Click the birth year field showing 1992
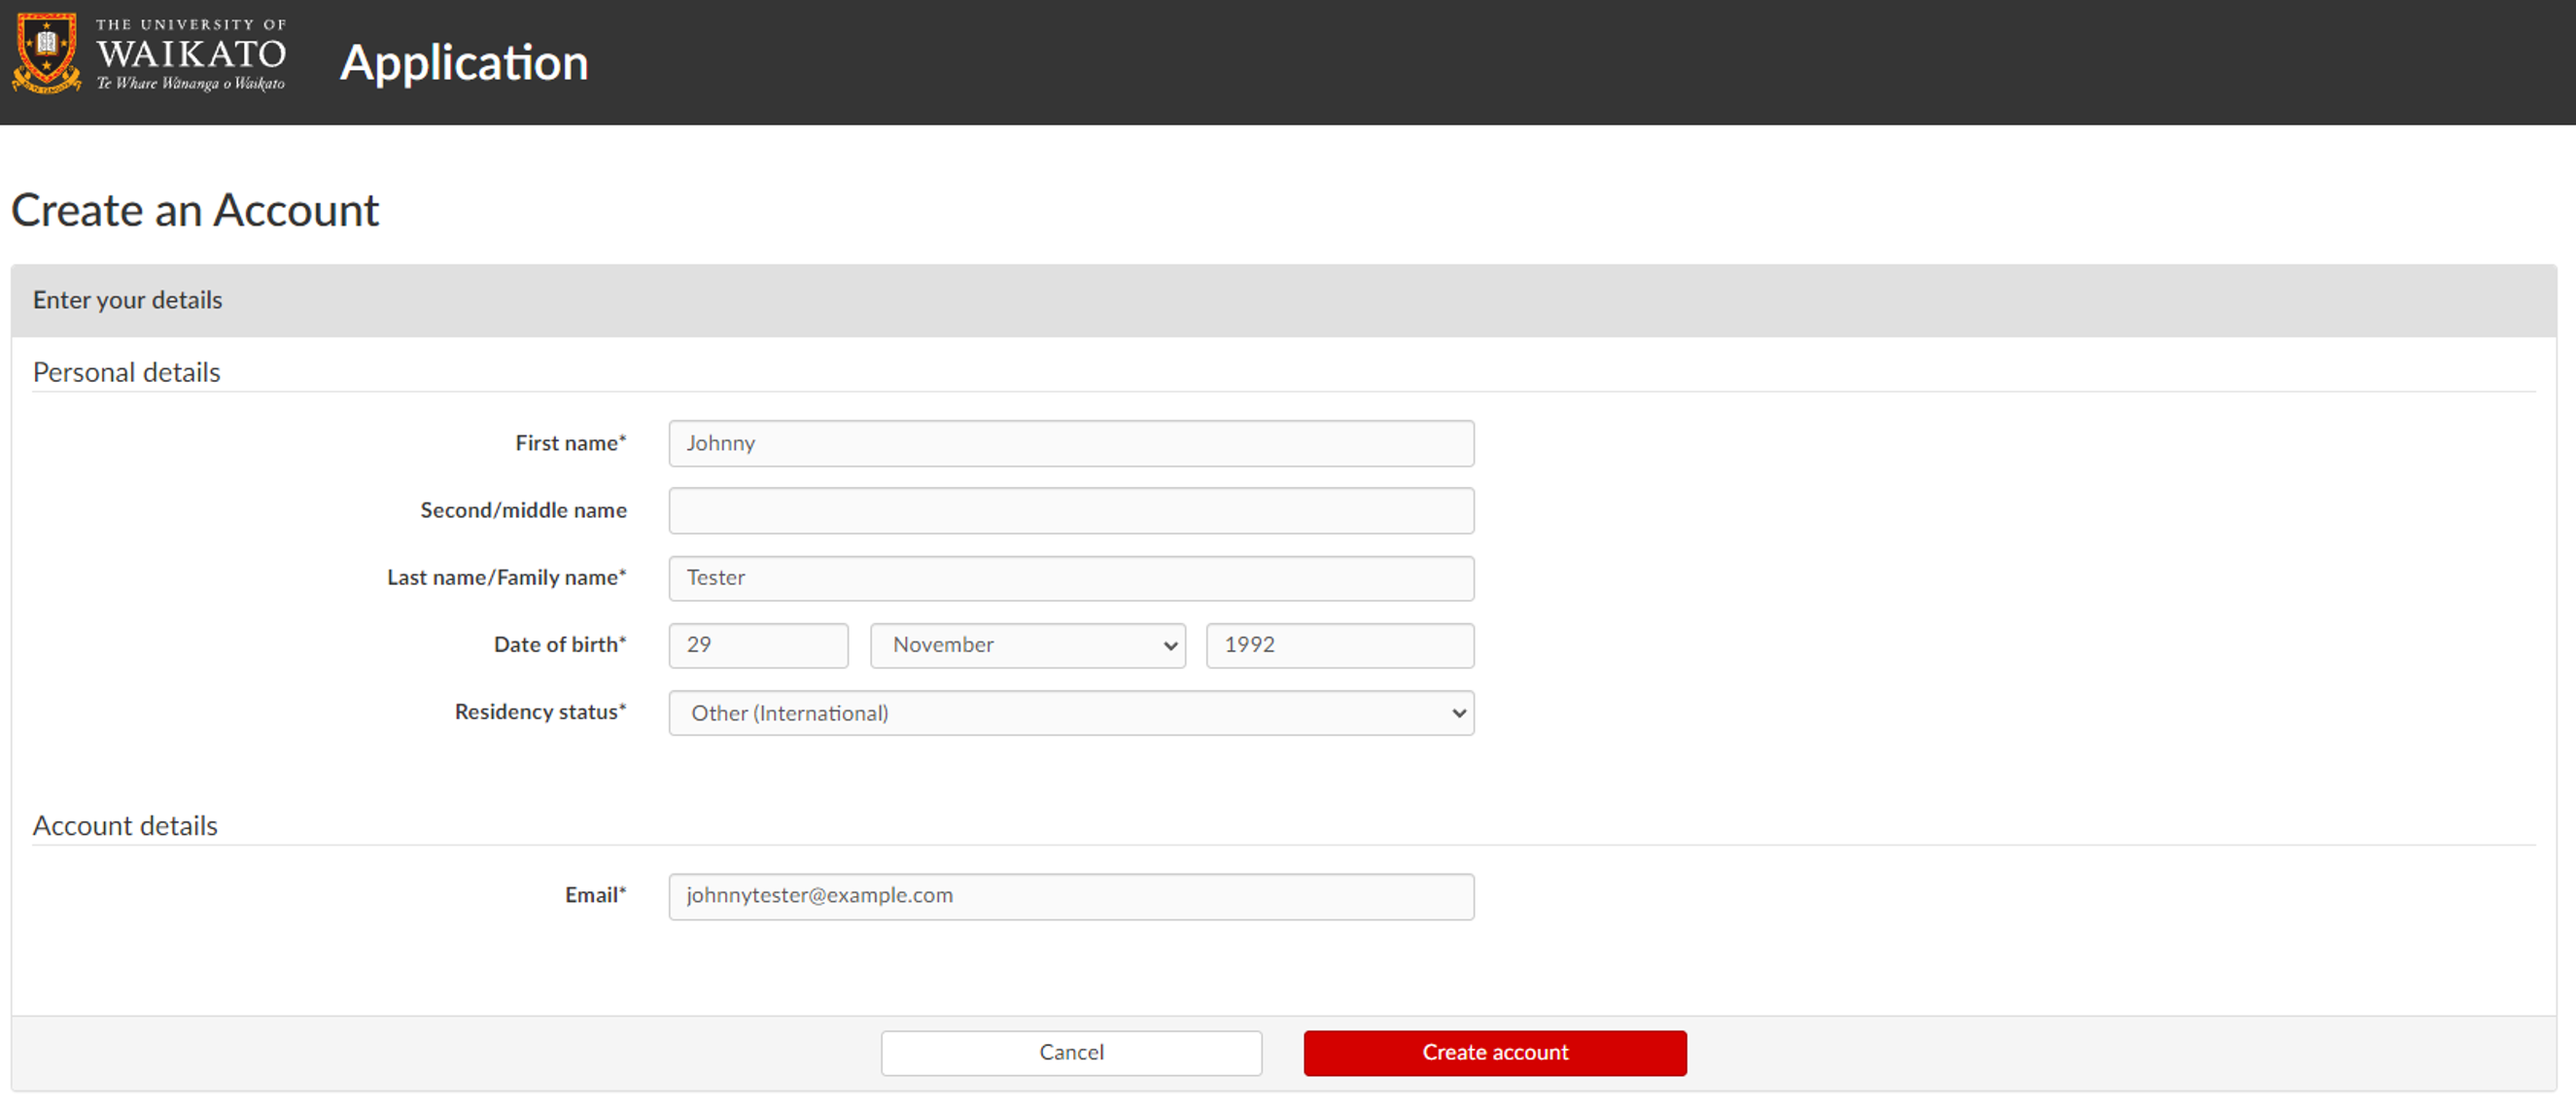The height and width of the screenshot is (1109, 2576). pos(1340,645)
